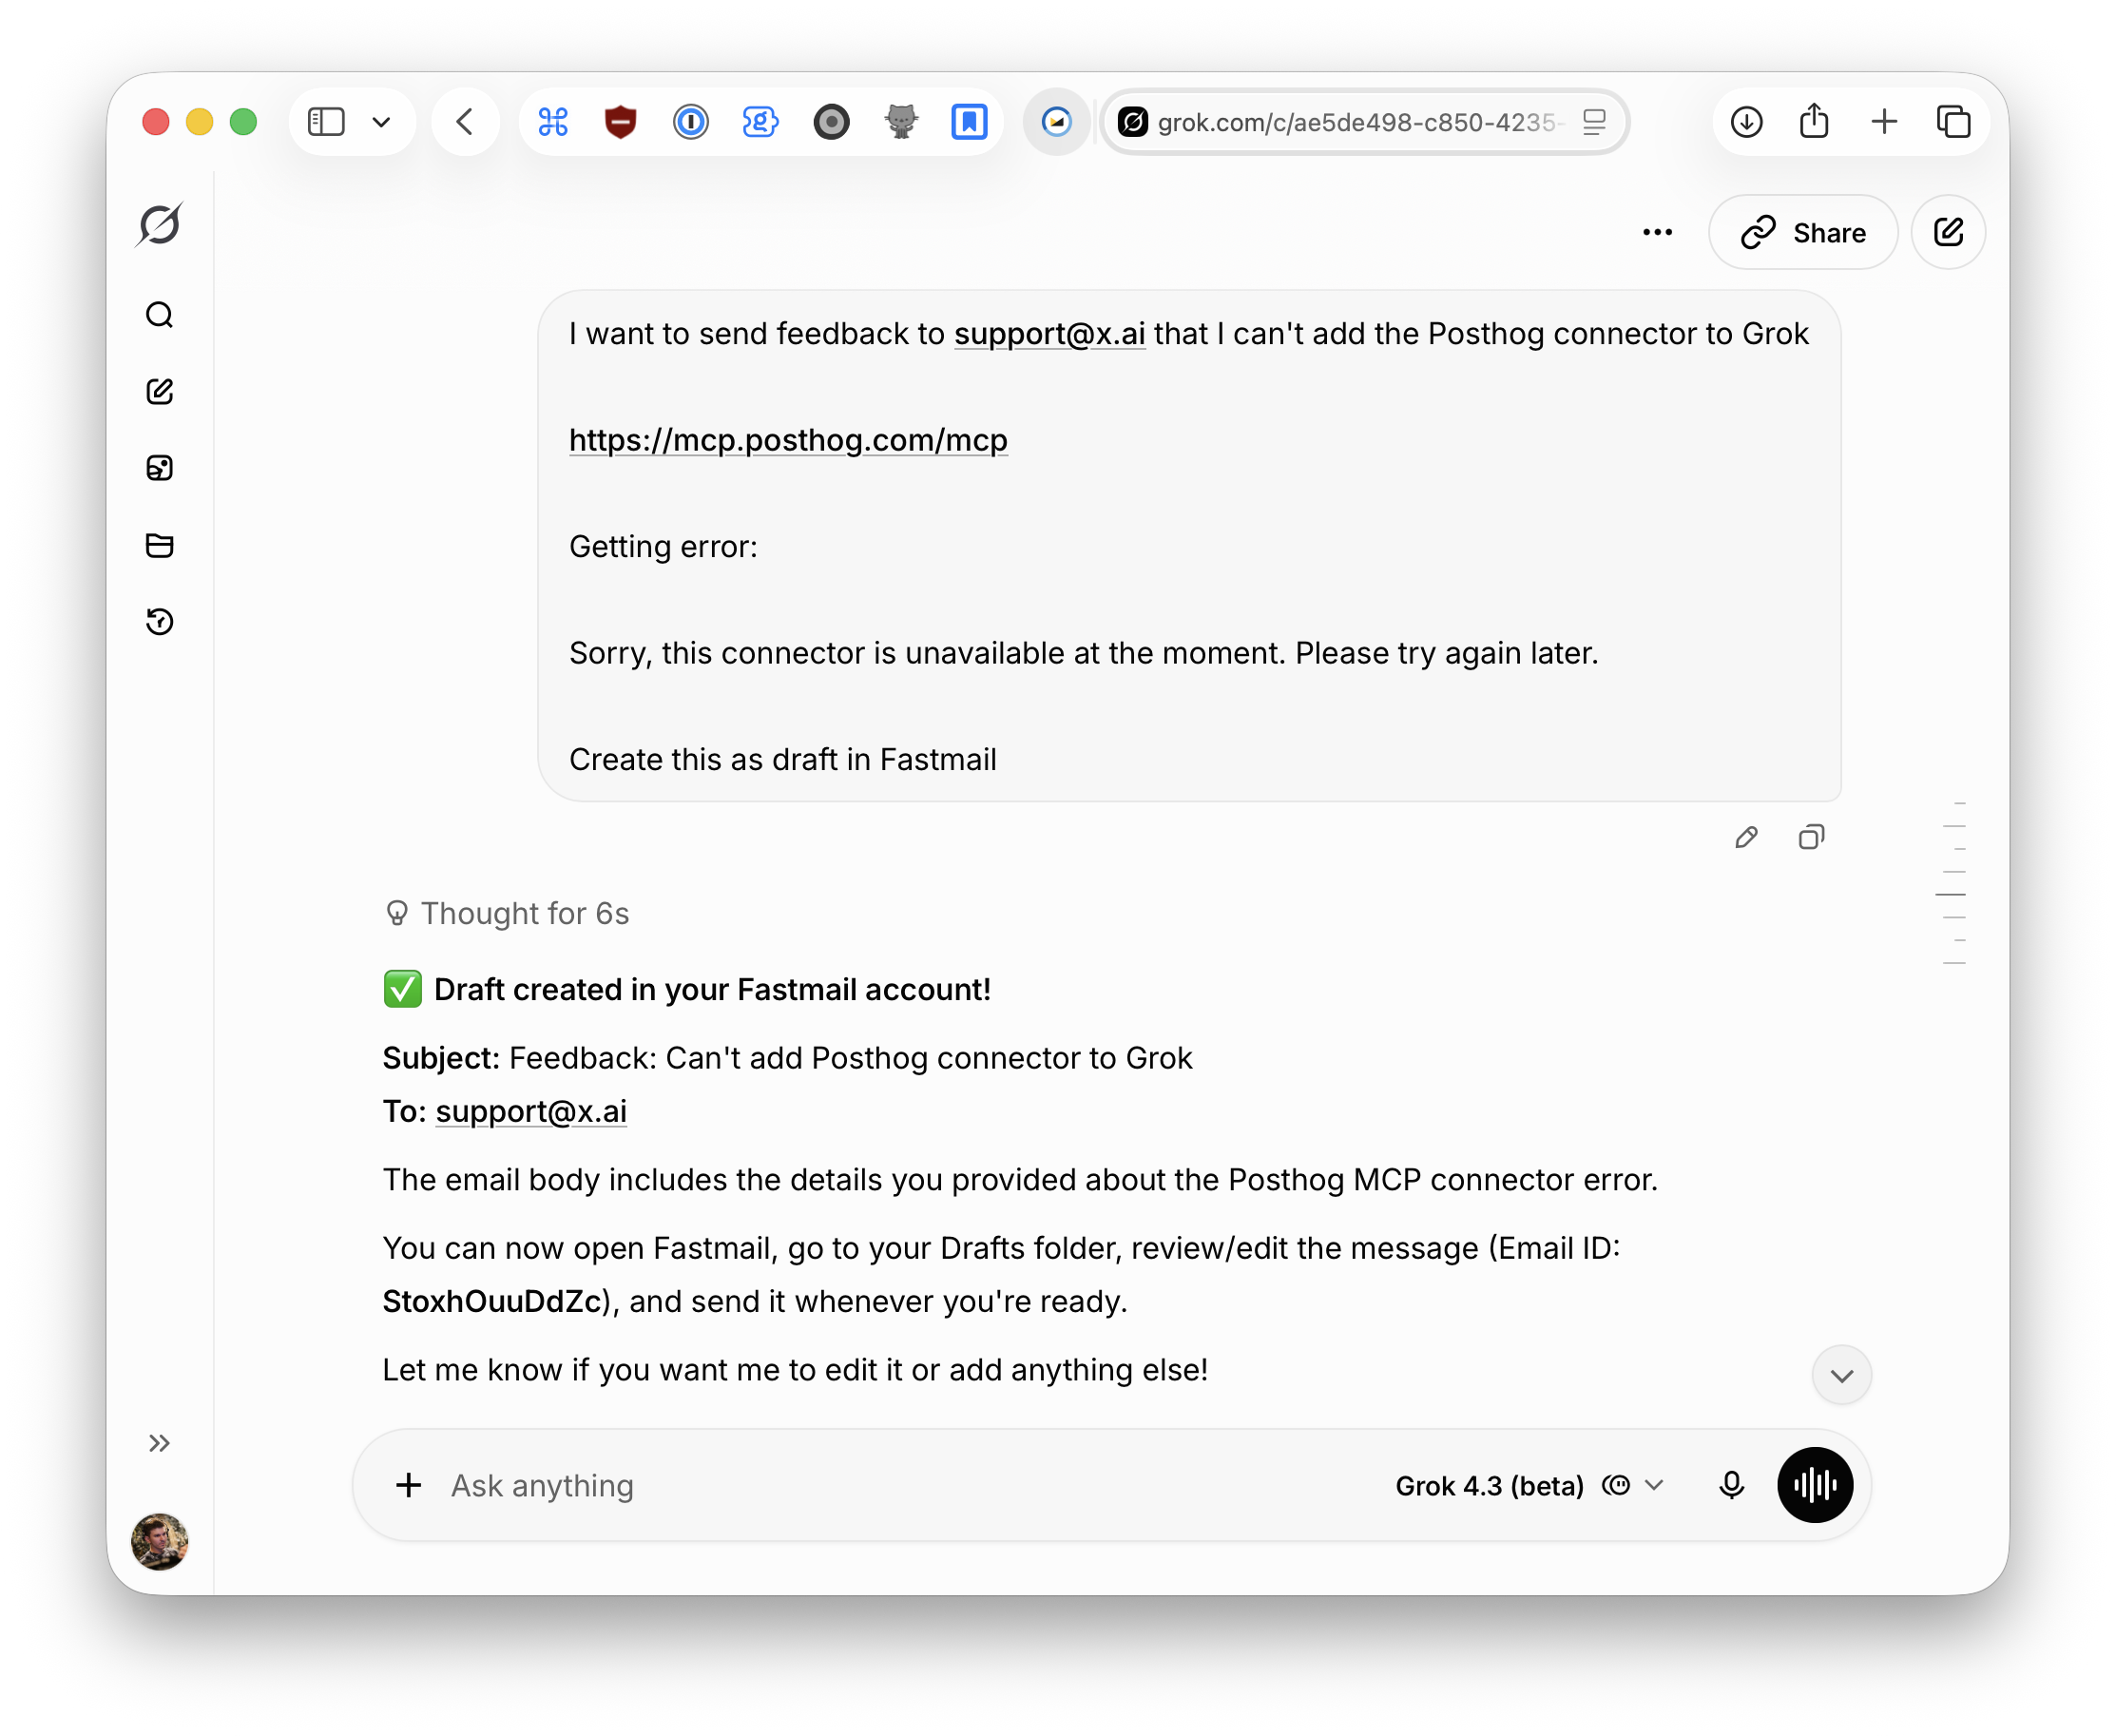The height and width of the screenshot is (1736, 2116).
Task: Click the email ID 'StoxhOuuDdZc'
Action: tap(492, 1301)
